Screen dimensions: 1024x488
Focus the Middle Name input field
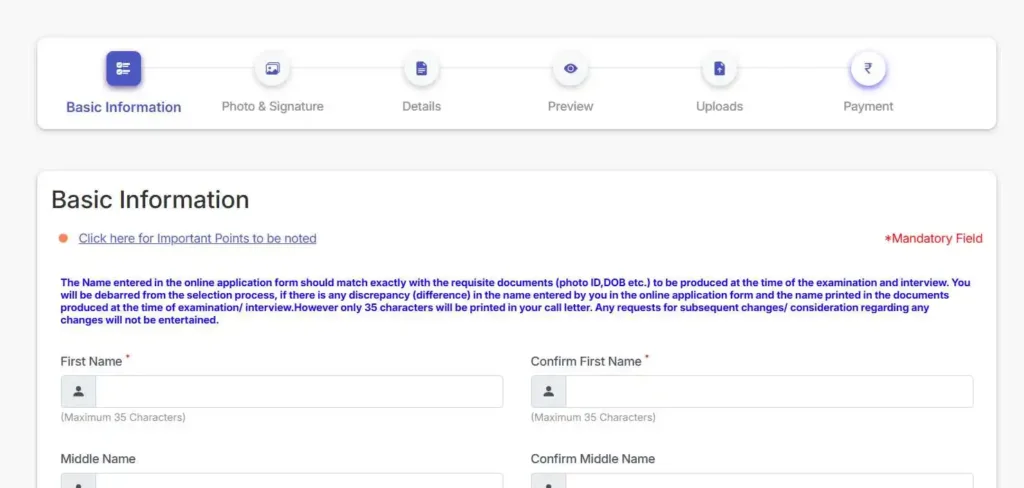(x=299, y=481)
